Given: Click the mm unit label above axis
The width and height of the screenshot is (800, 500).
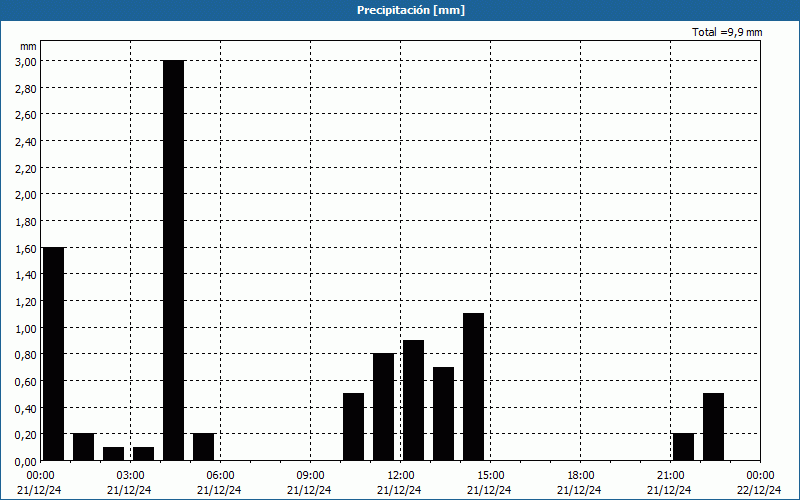Looking at the screenshot, I should pyautogui.click(x=28, y=46).
